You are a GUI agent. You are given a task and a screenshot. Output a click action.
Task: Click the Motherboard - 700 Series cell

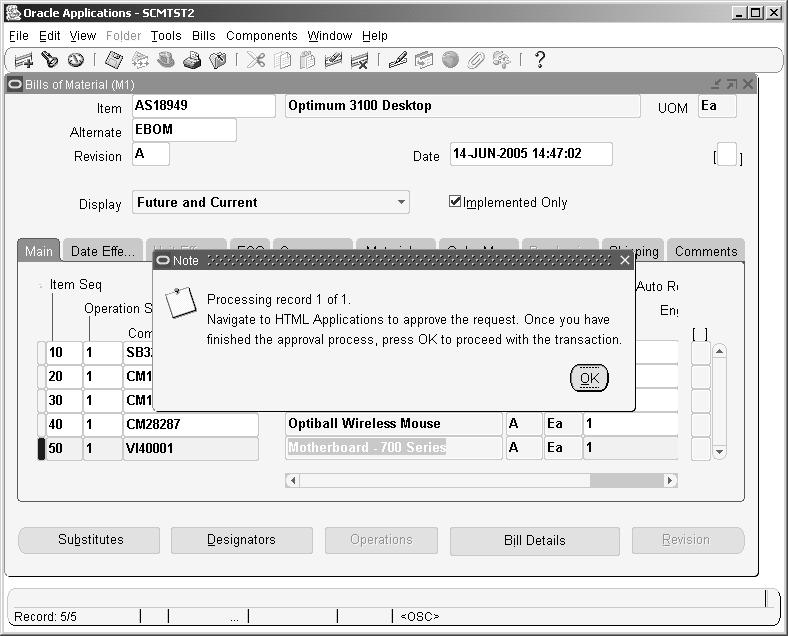coord(394,448)
